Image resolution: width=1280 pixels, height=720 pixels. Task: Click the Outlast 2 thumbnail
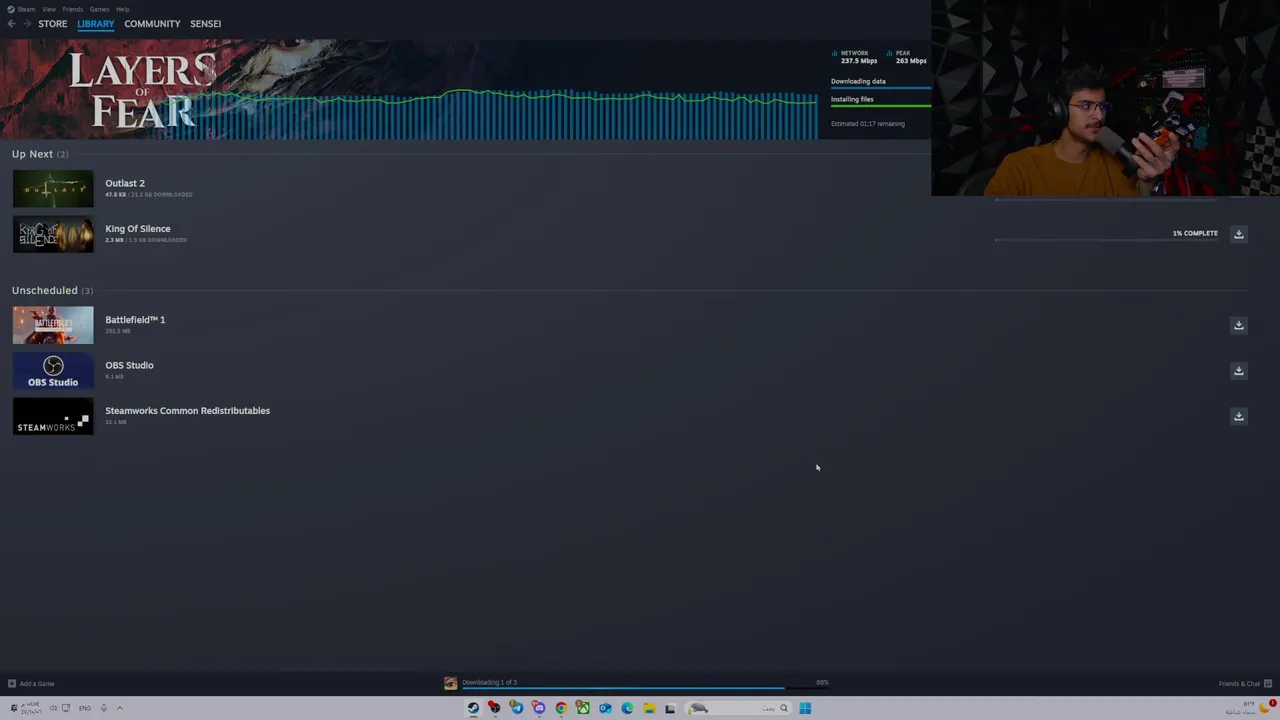(53, 189)
